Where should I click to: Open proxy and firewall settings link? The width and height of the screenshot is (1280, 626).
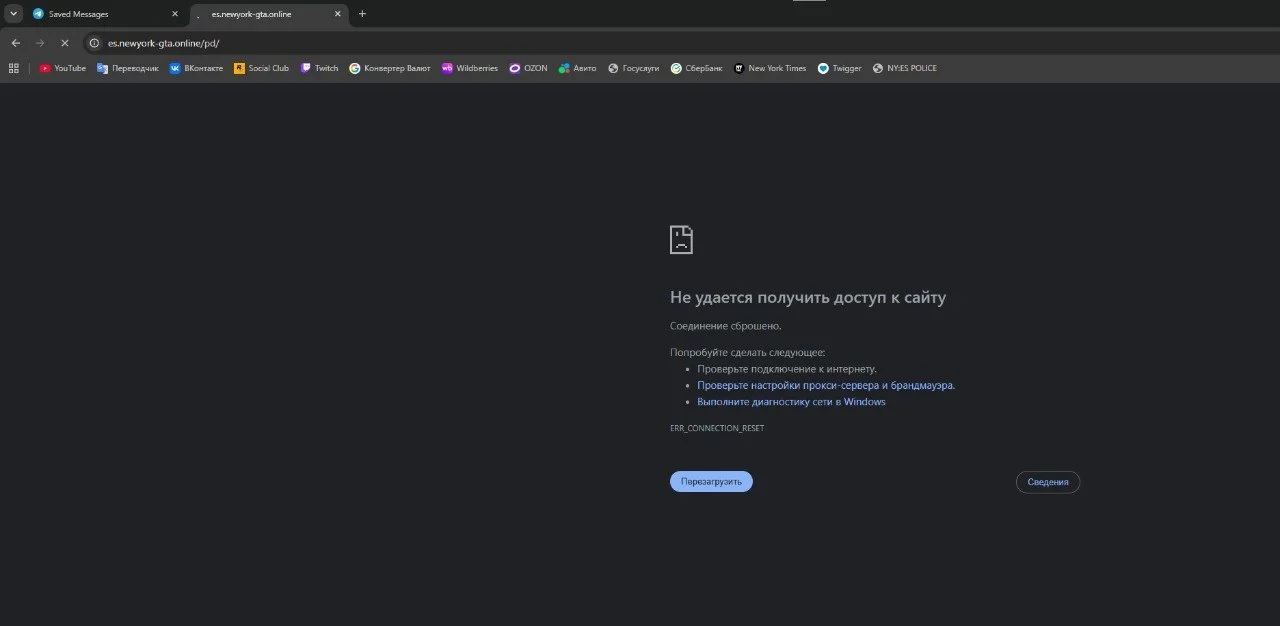(x=826, y=385)
